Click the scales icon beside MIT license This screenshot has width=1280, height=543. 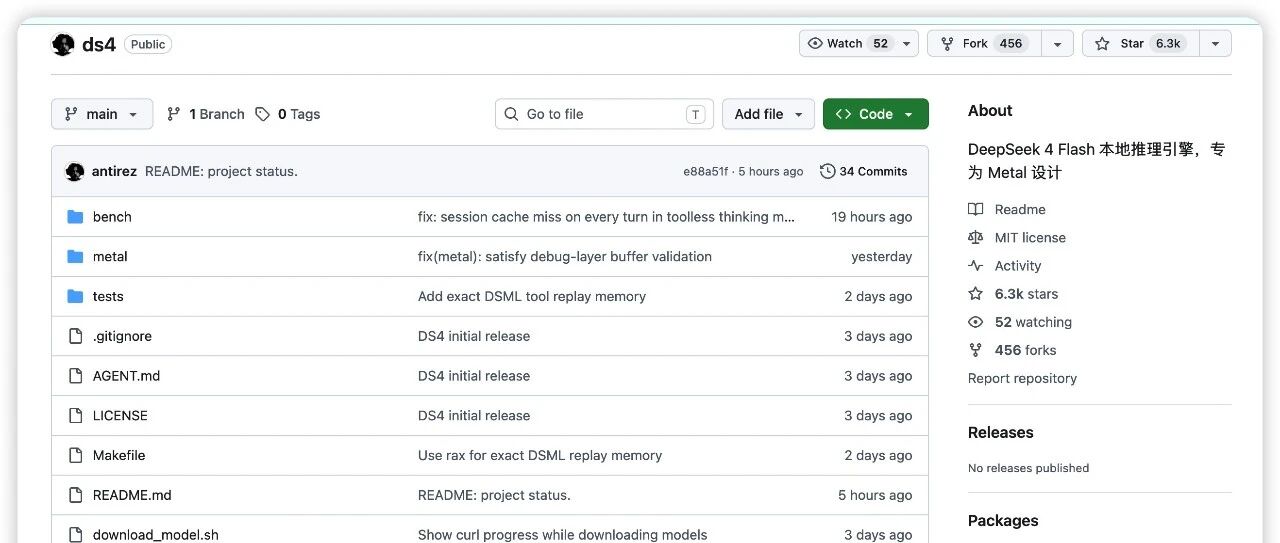(x=976, y=237)
